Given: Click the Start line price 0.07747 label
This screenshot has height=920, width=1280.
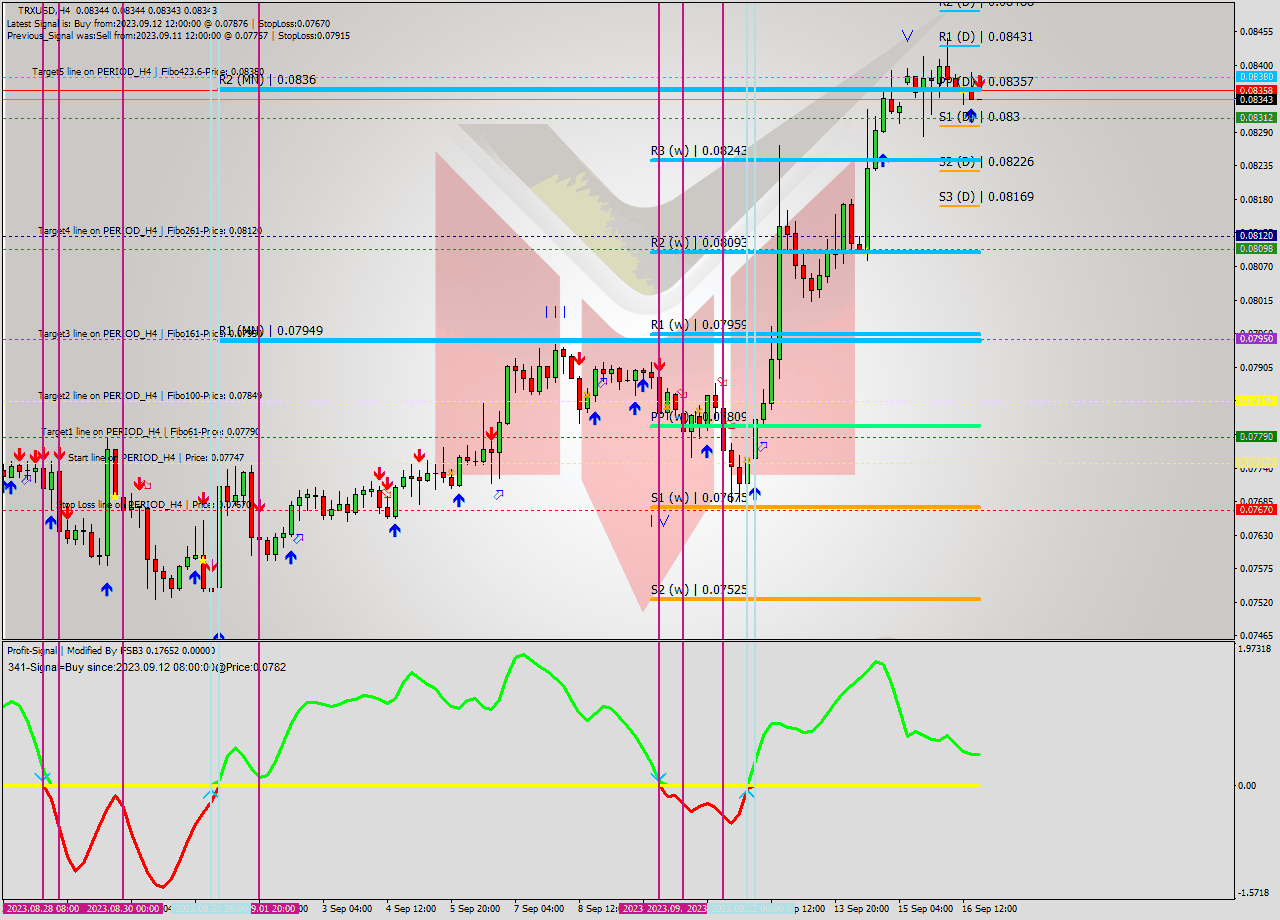Looking at the screenshot, I should click(x=156, y=457).
